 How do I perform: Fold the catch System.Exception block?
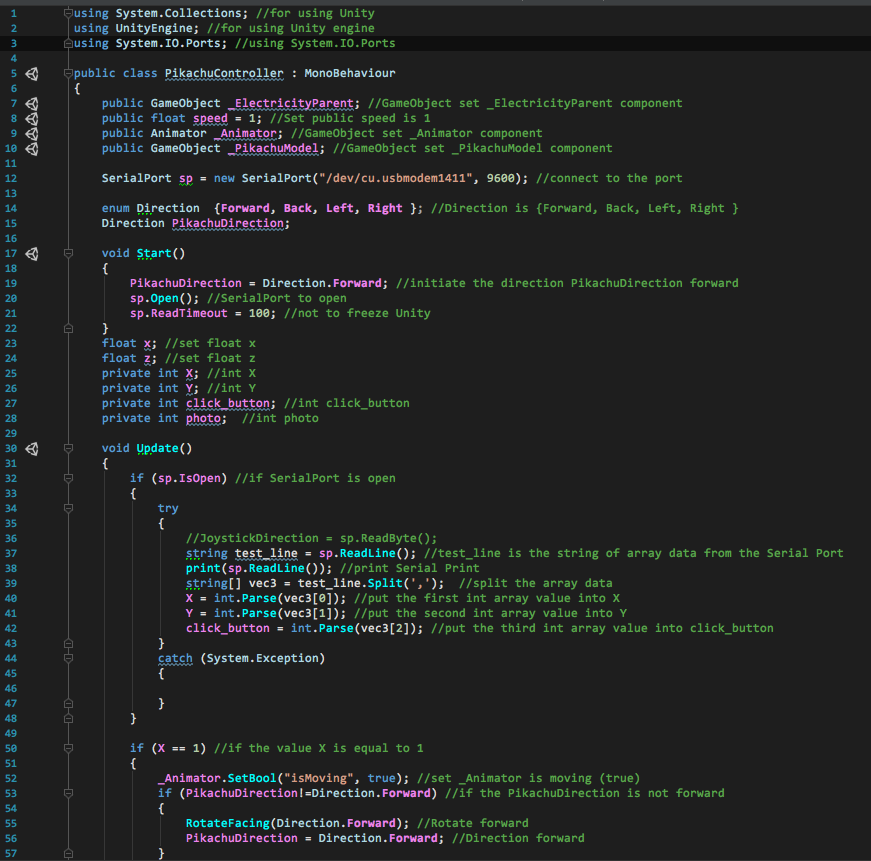tap(67, 659)
